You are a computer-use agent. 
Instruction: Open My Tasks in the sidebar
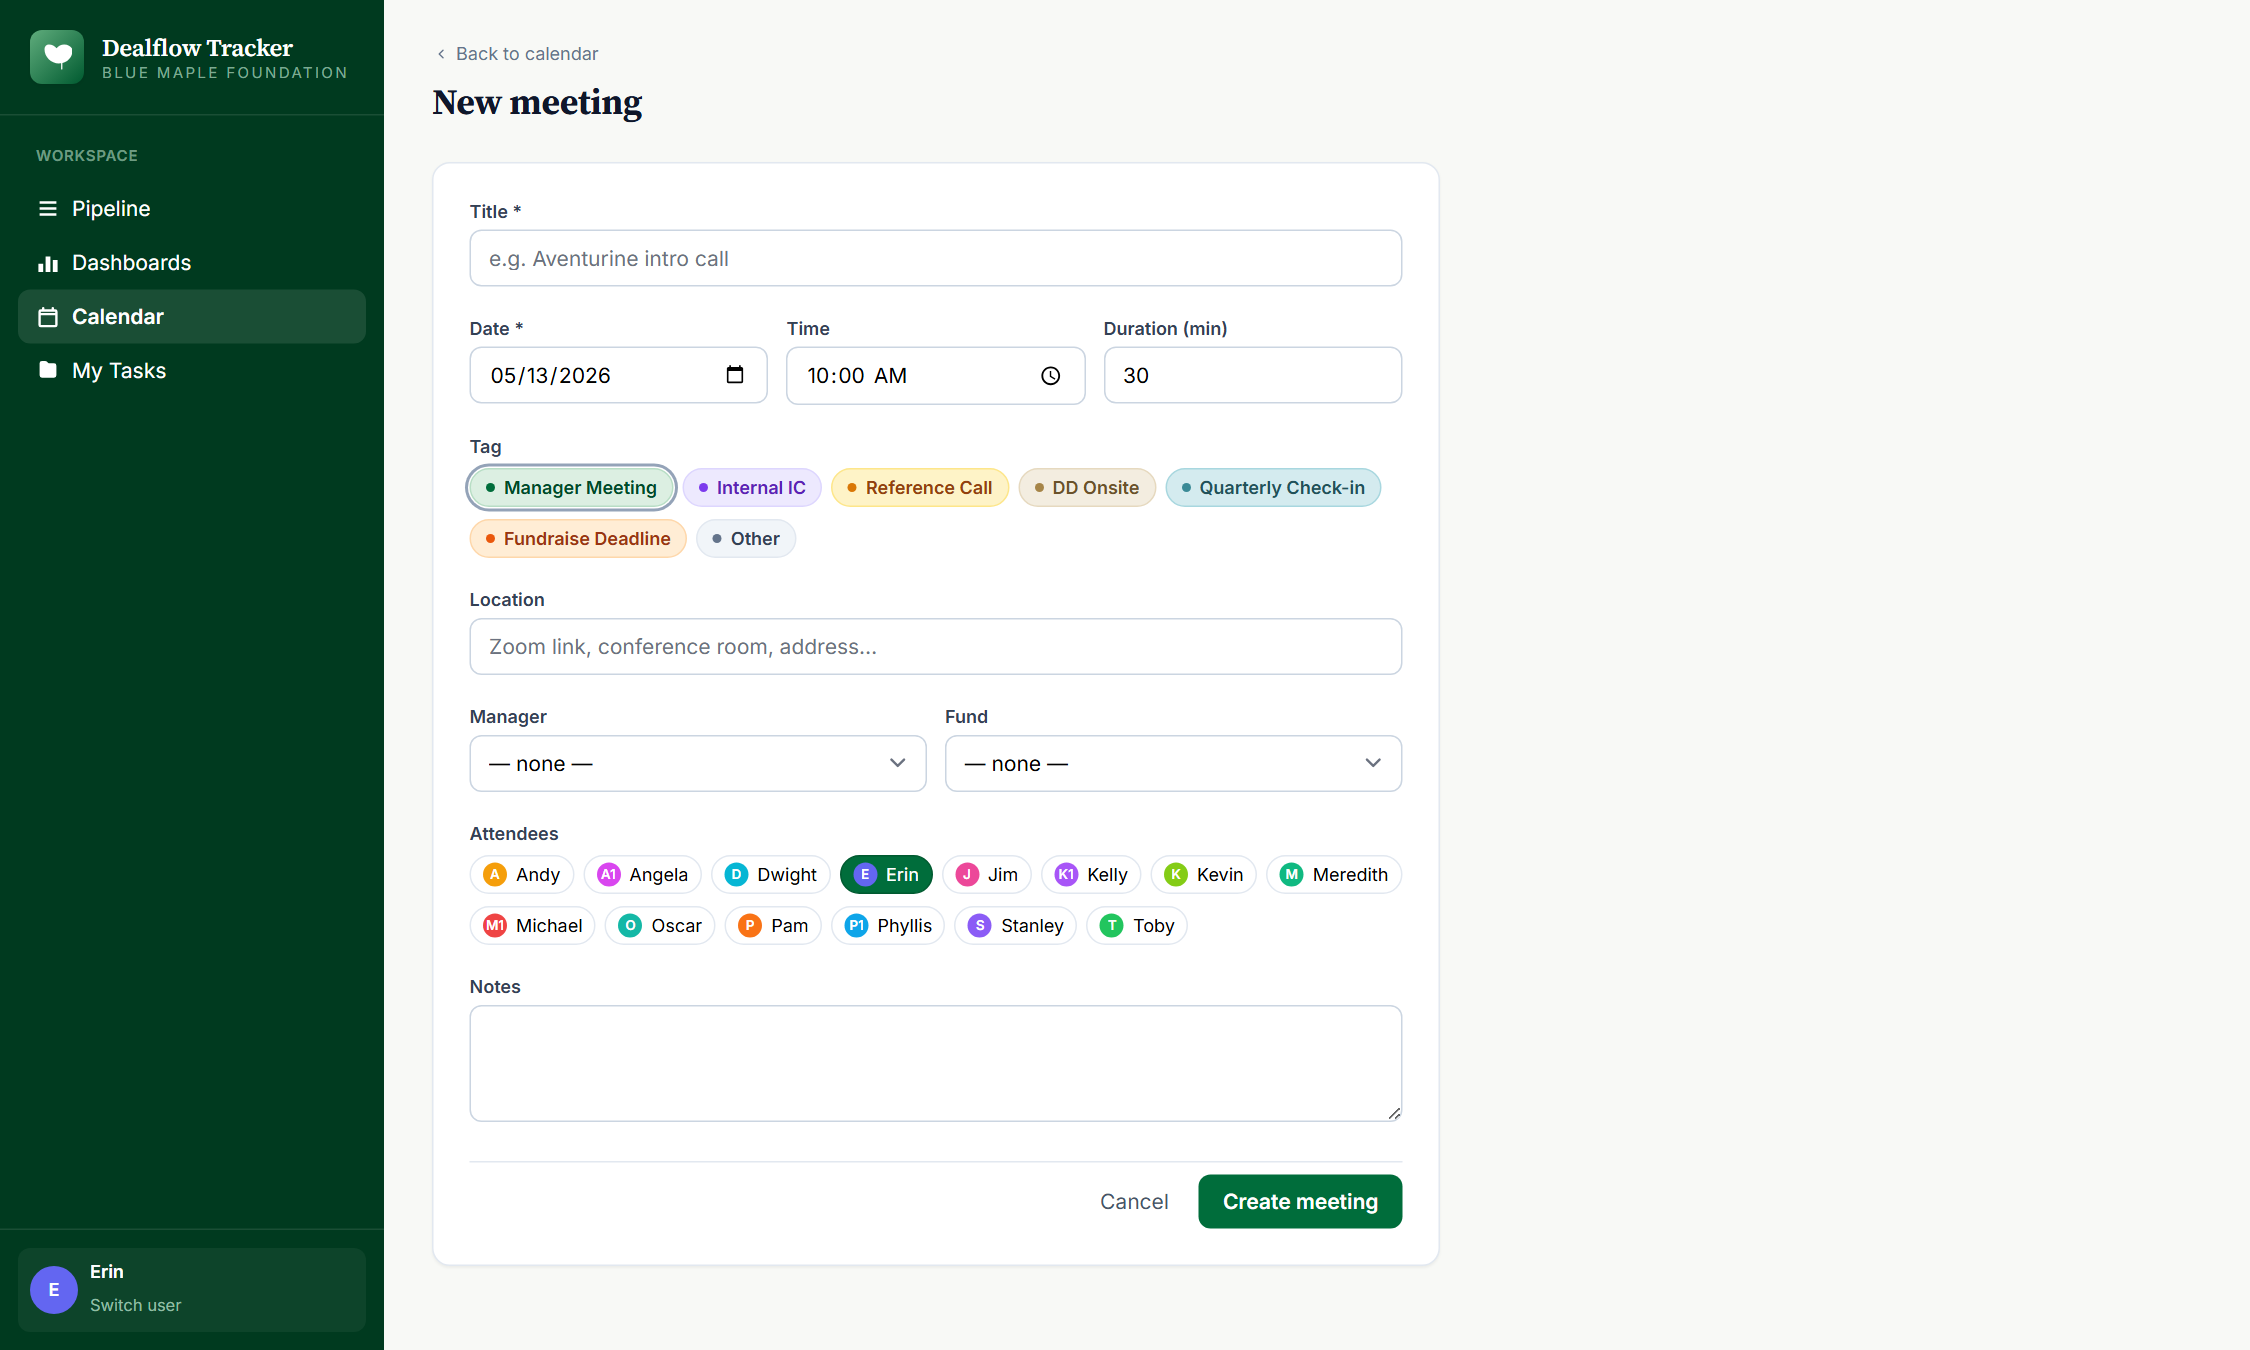tap(192, 370)
